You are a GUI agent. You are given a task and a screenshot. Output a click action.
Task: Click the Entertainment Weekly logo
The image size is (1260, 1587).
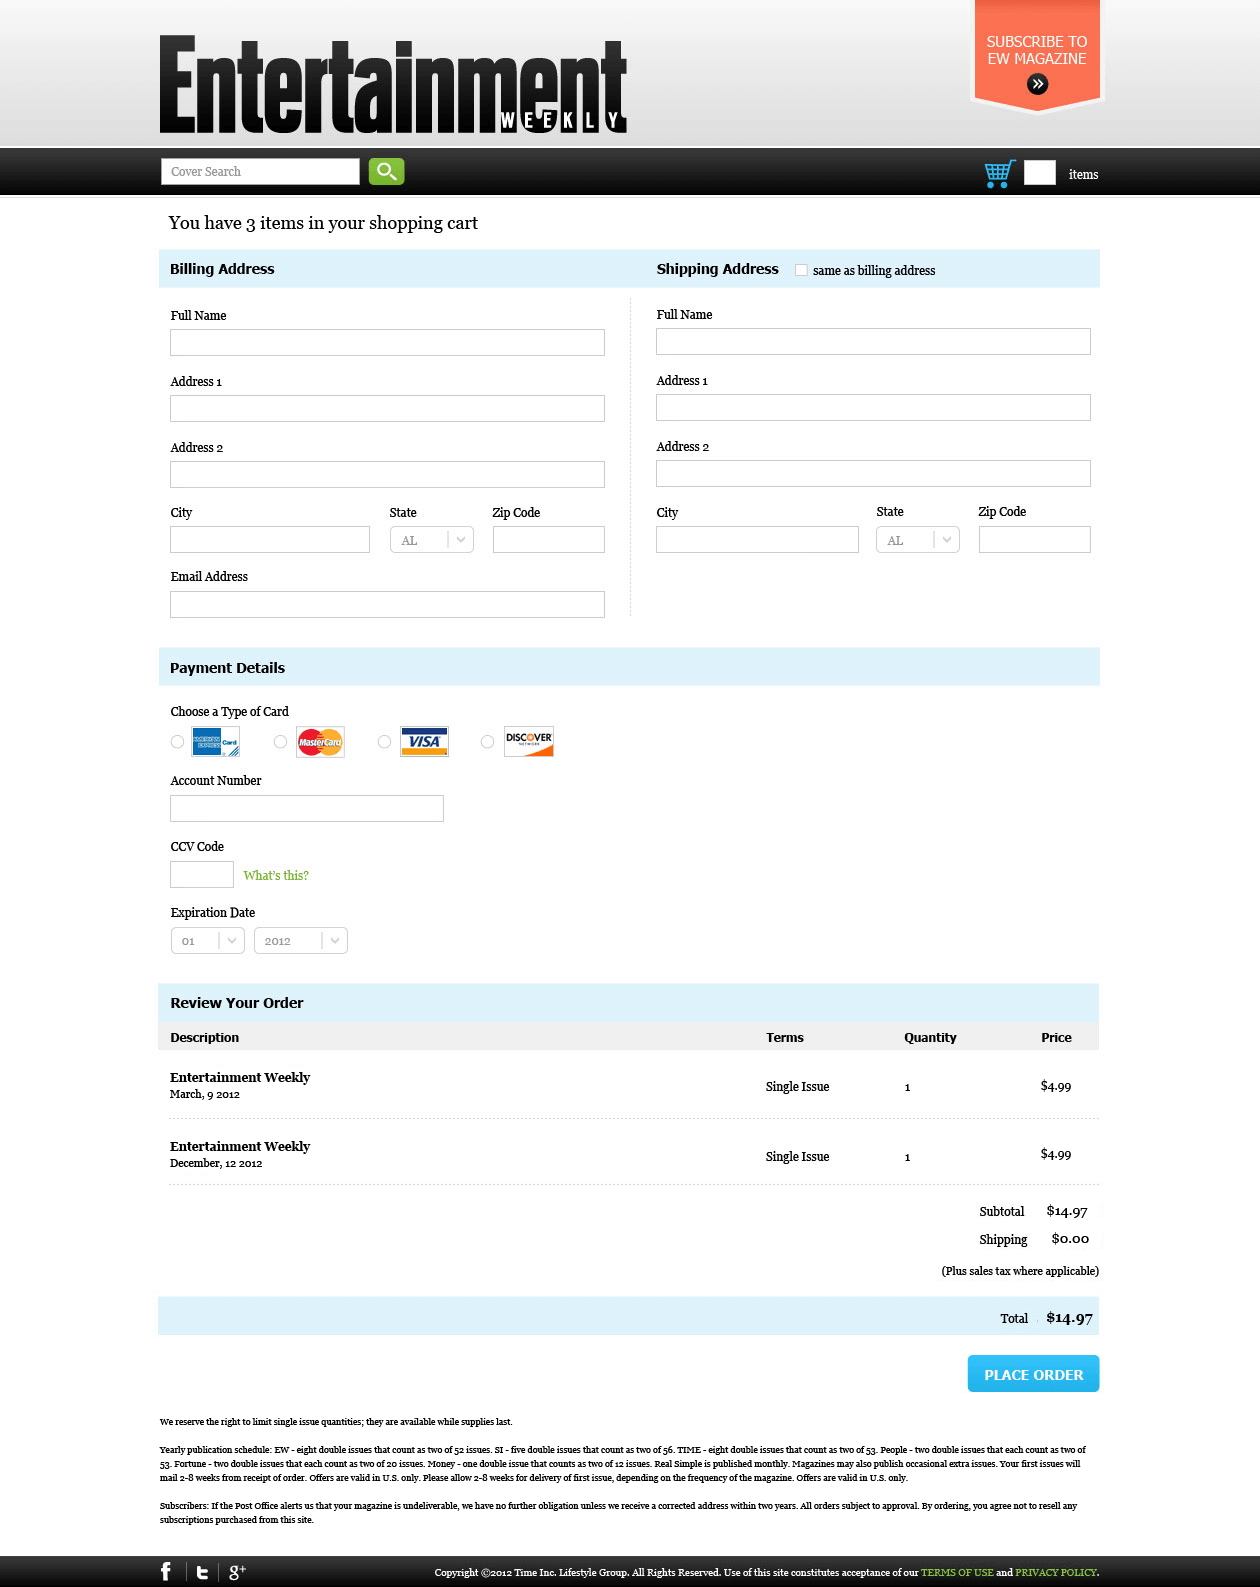[x=393, y=85]
